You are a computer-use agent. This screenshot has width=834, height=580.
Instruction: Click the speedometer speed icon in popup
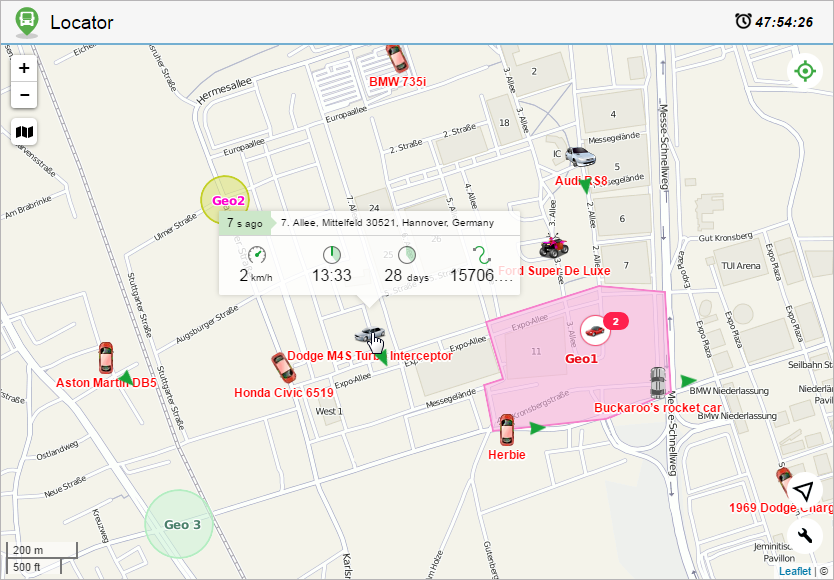(x=257, y=255)
